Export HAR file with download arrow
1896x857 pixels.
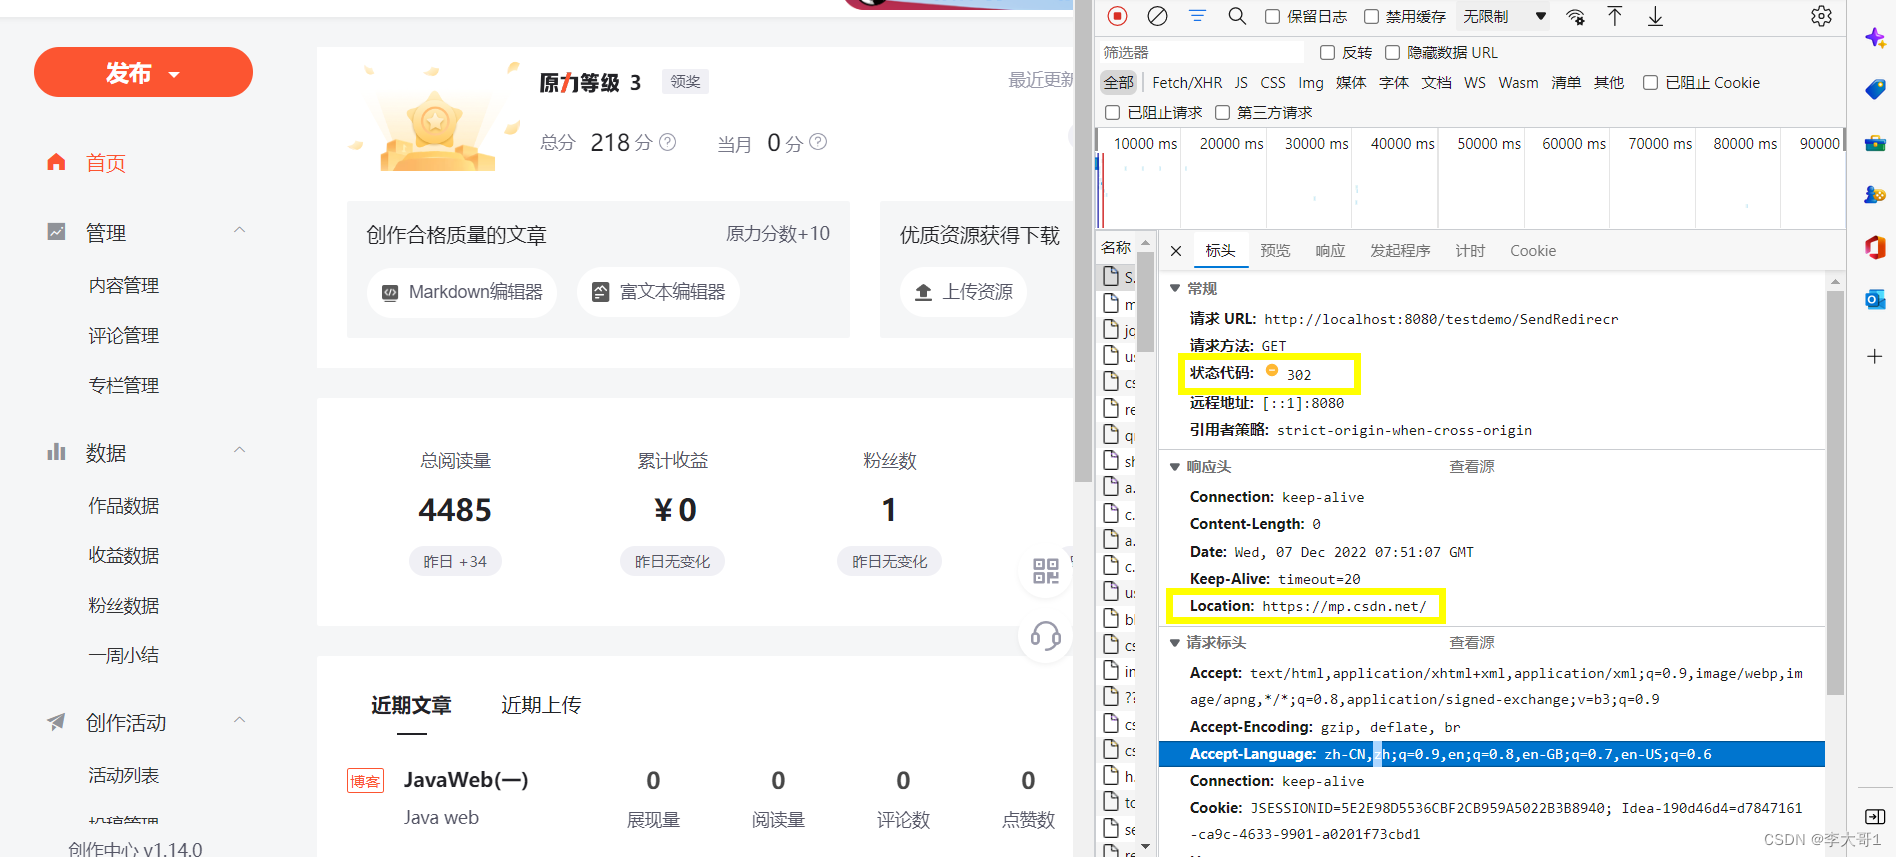1655,16
